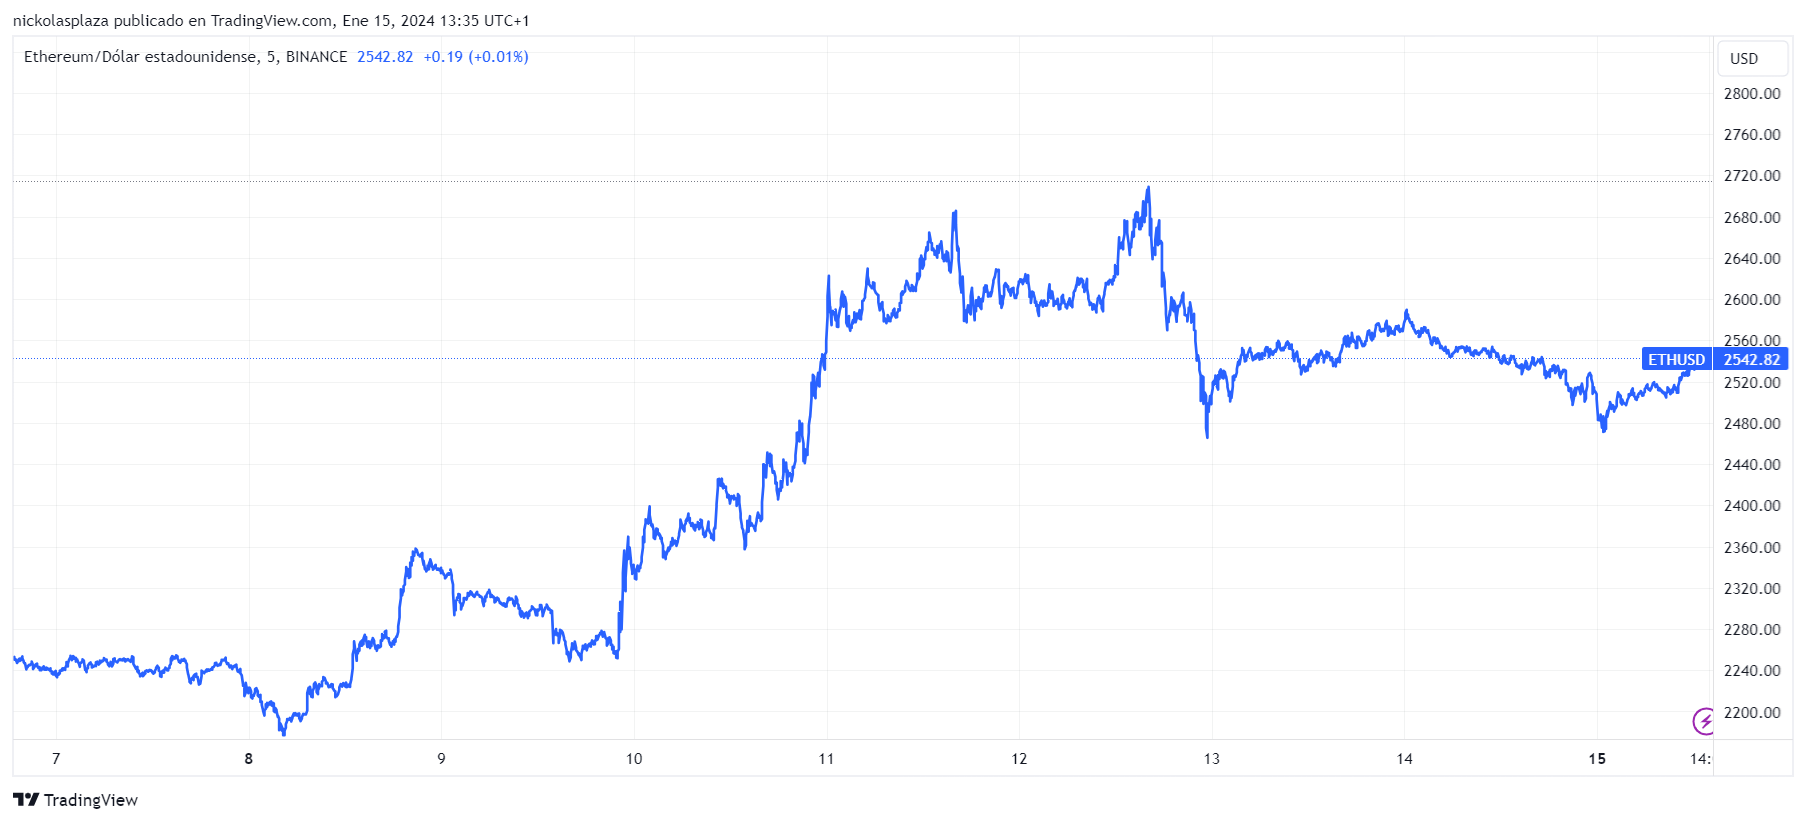Click the TradingView logo icon

coord(26,799)
